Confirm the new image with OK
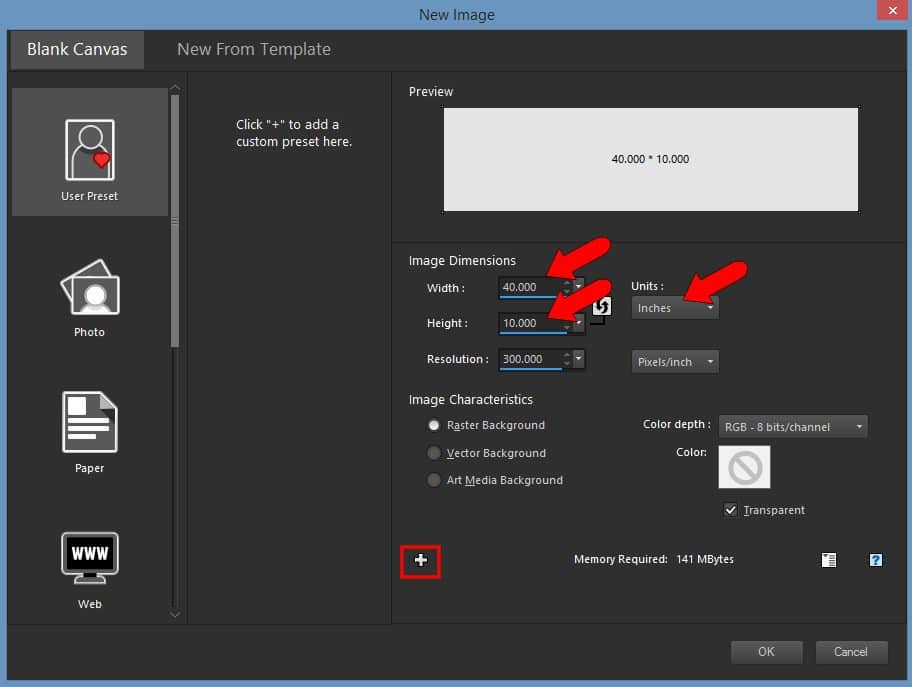912x687 pixels. tap(766, 651)
